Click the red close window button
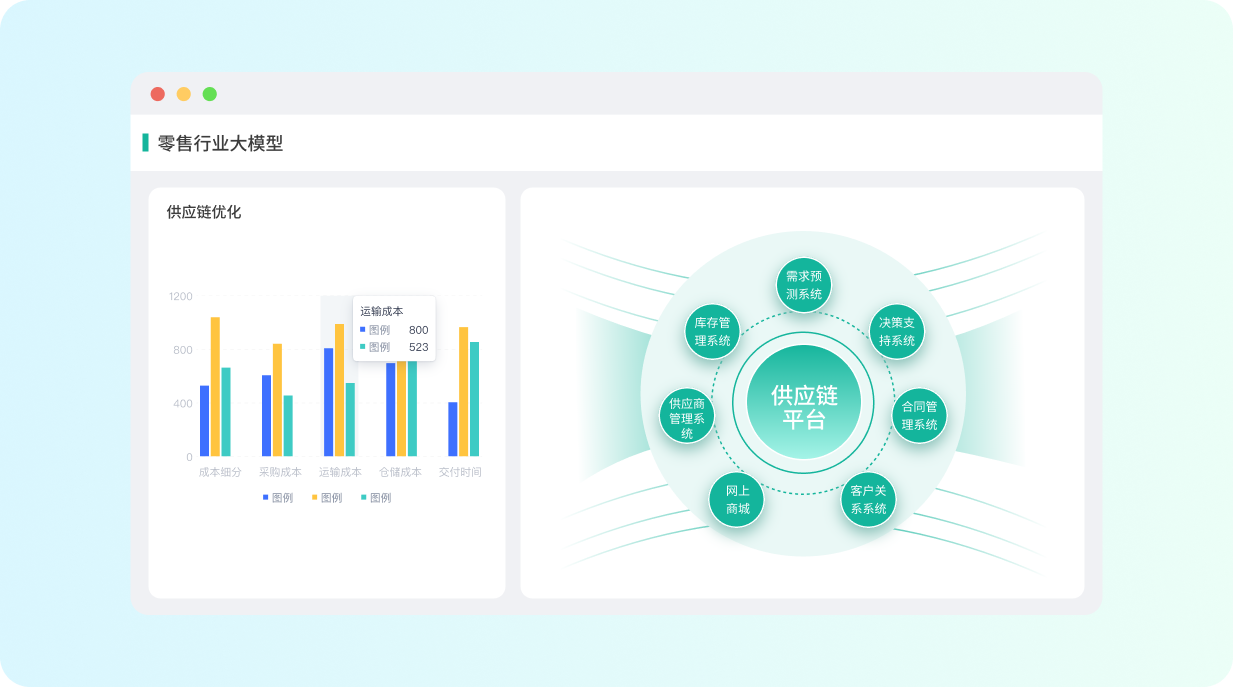 [x=158, y=94]
